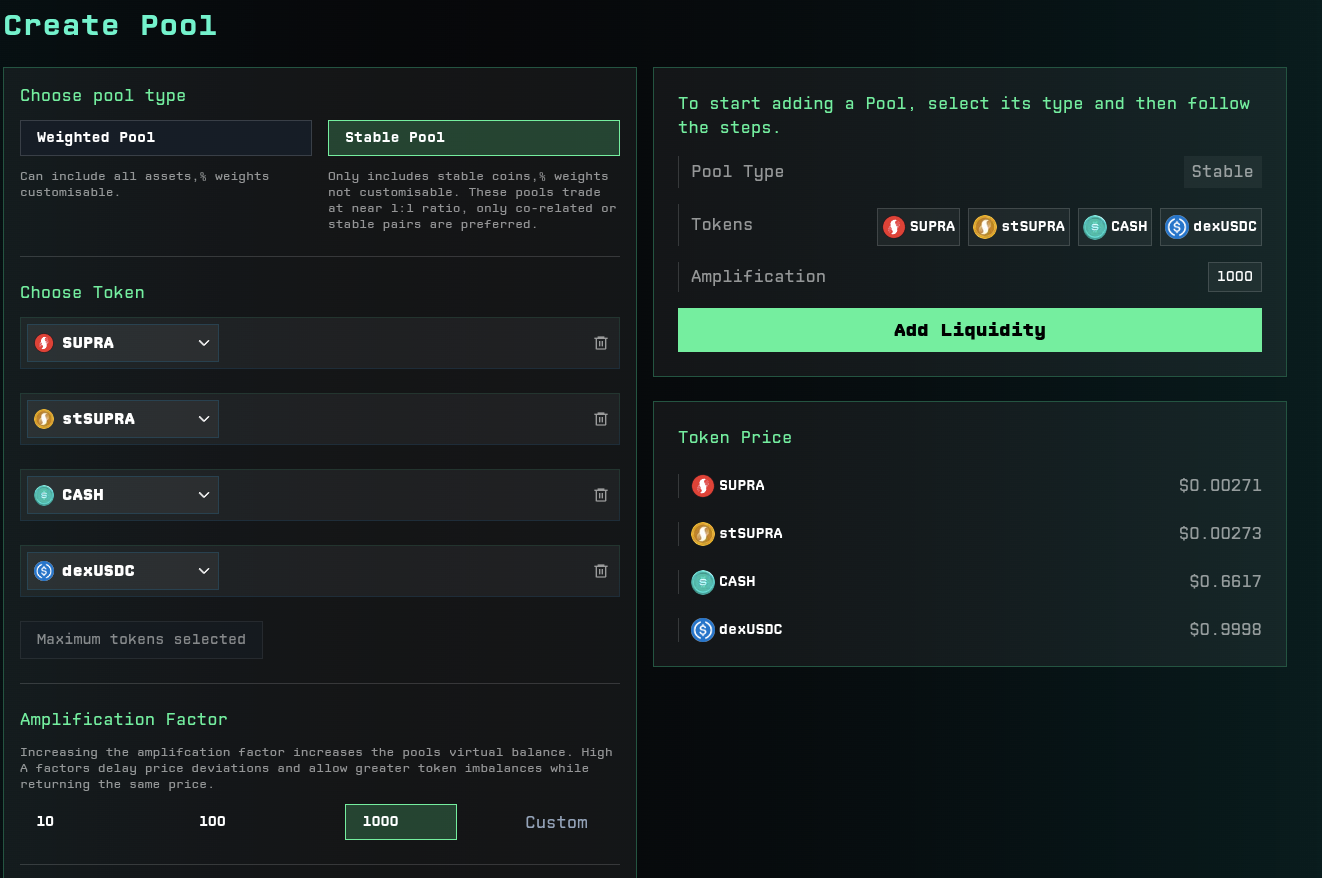
Task: Remove dexUSDC with its trash icon
Action: [x=601, y=571]
